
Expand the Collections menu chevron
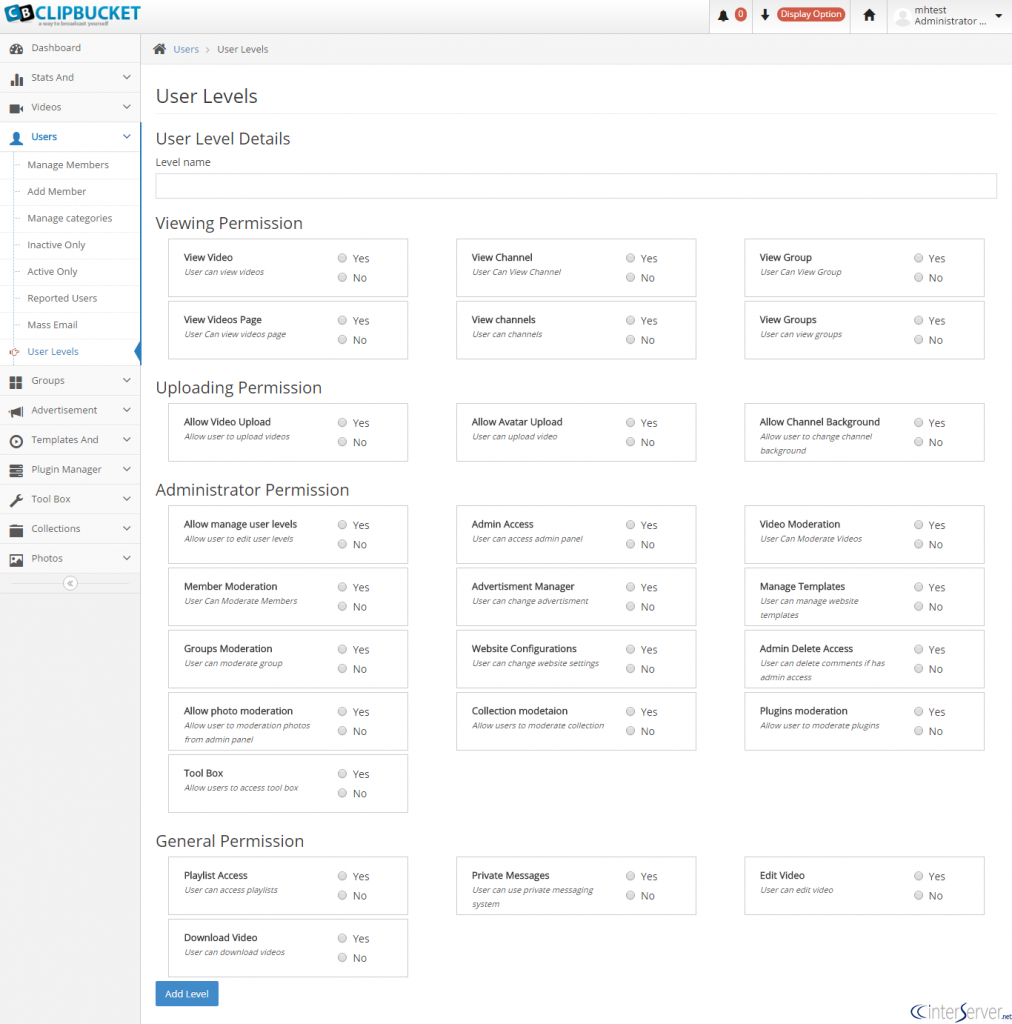coord(127,528)
